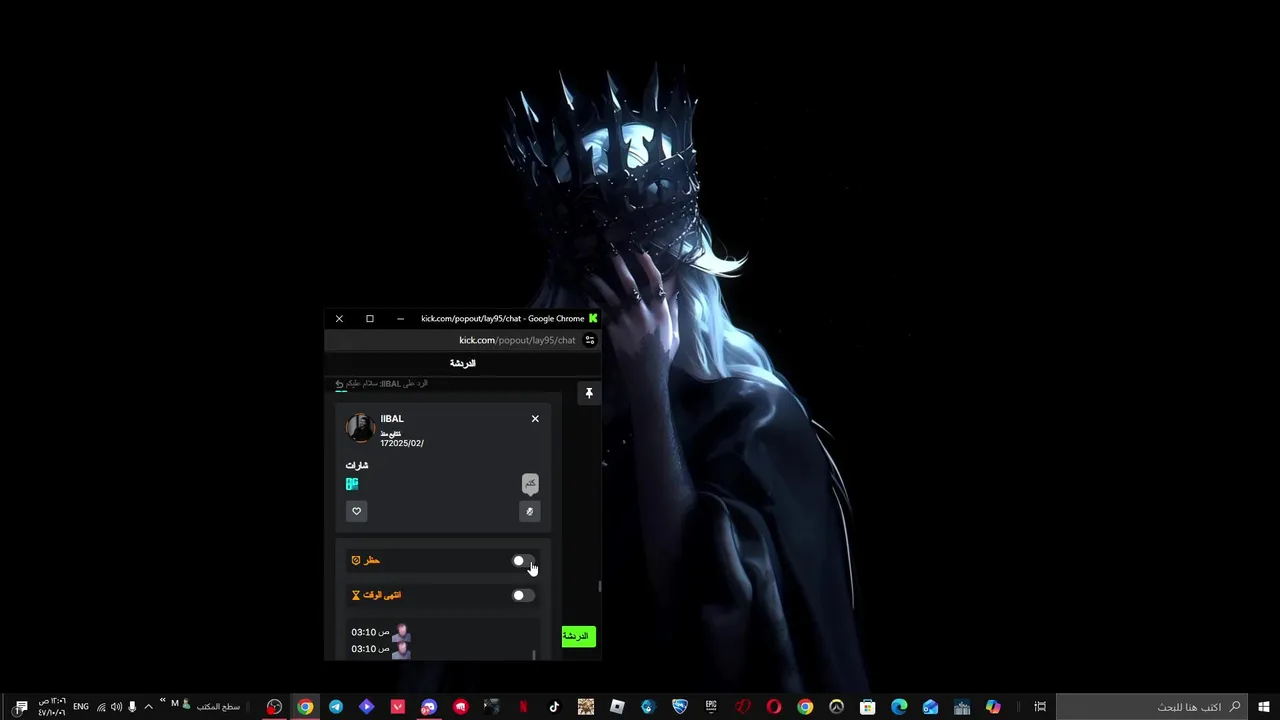1280x720 pixels.
Task: Open the Windows Start menu
Action: tap(1264, 707)
